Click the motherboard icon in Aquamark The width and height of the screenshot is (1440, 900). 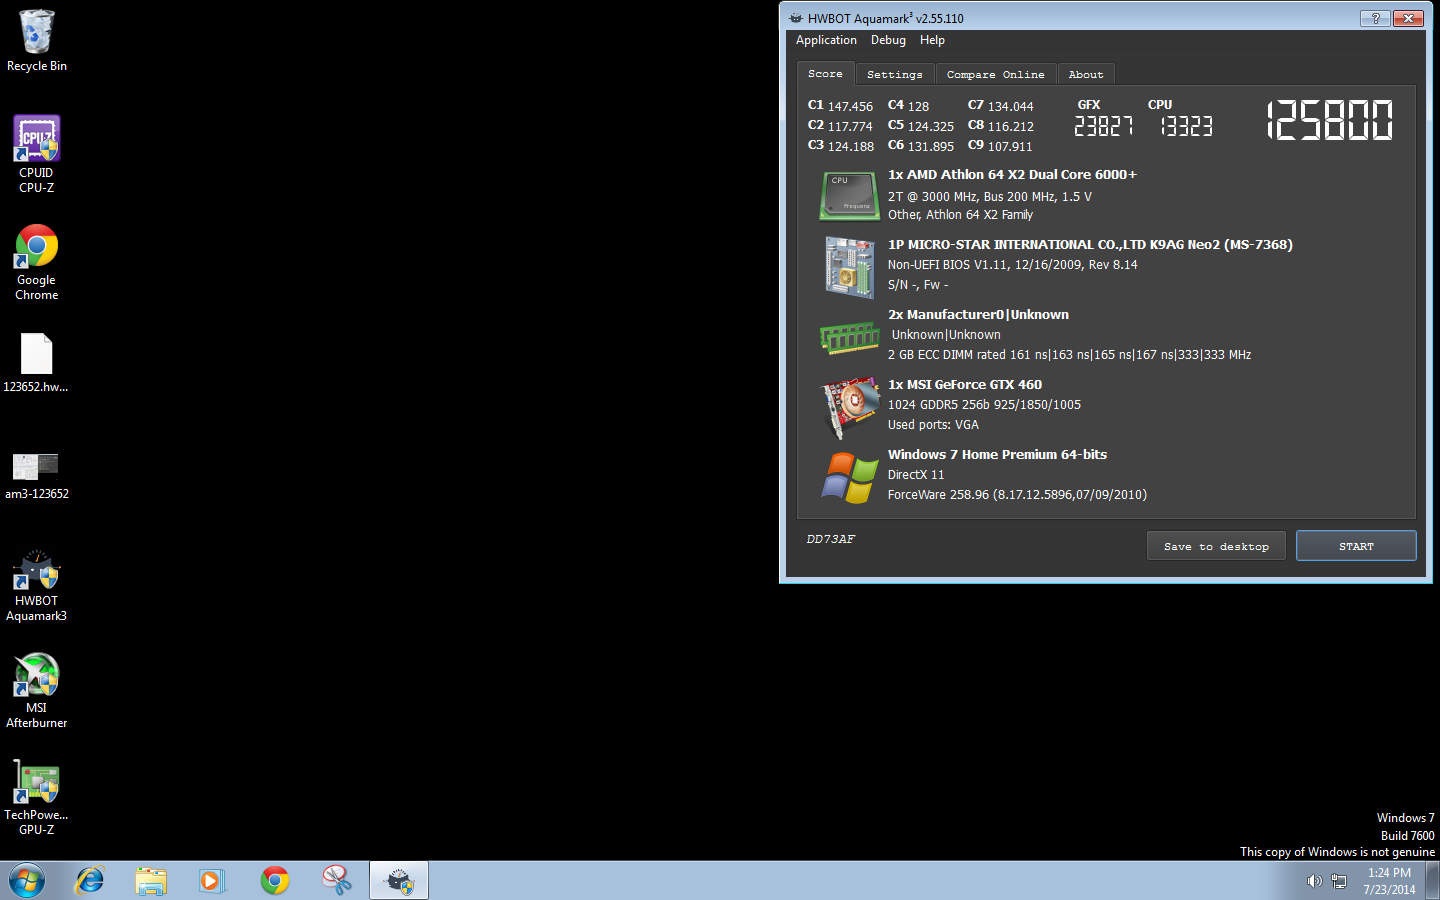click(849, 266)
